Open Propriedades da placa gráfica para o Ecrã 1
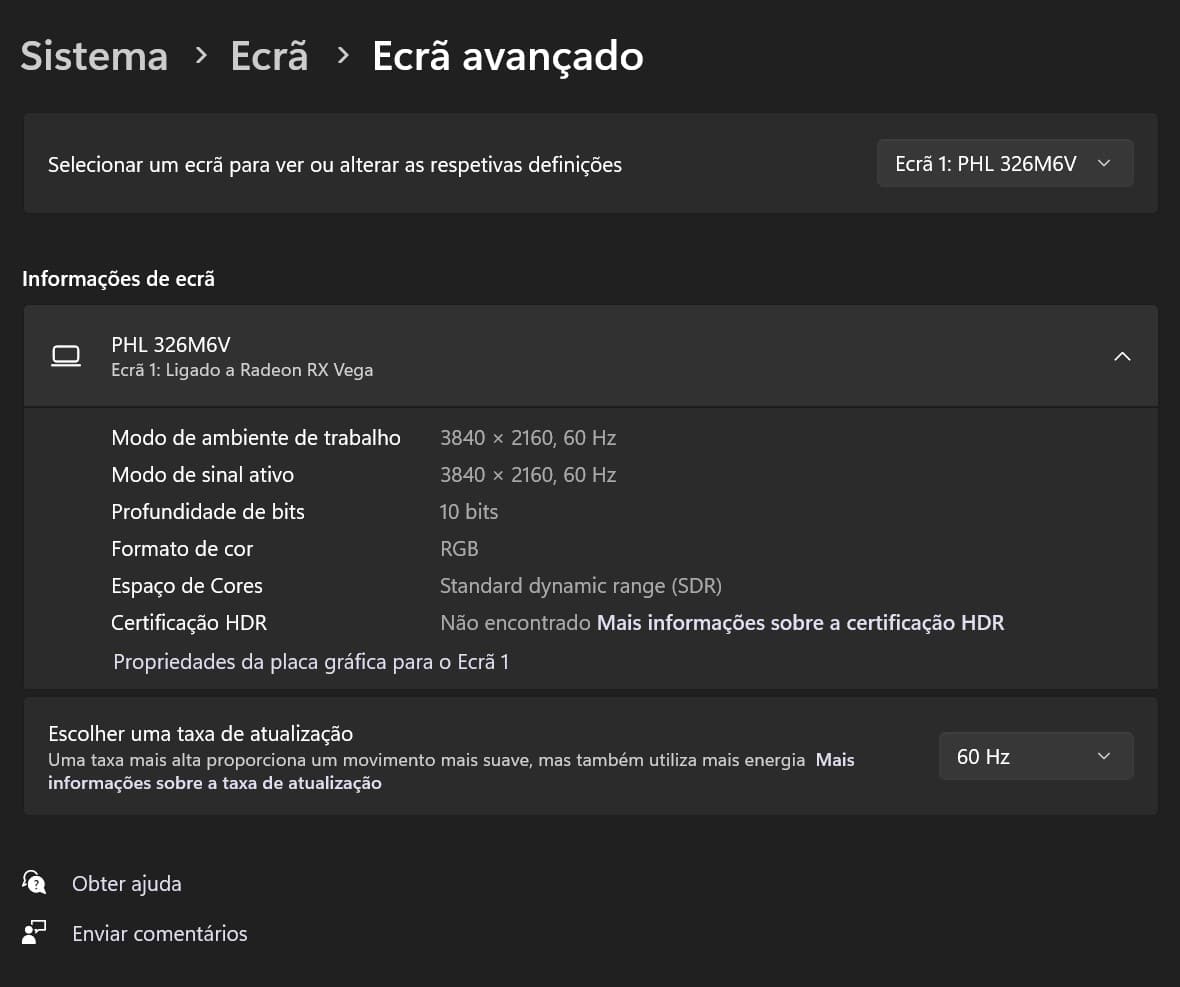Image resolution: width=1180 pixels, height=987 pixels. [311, 662]
